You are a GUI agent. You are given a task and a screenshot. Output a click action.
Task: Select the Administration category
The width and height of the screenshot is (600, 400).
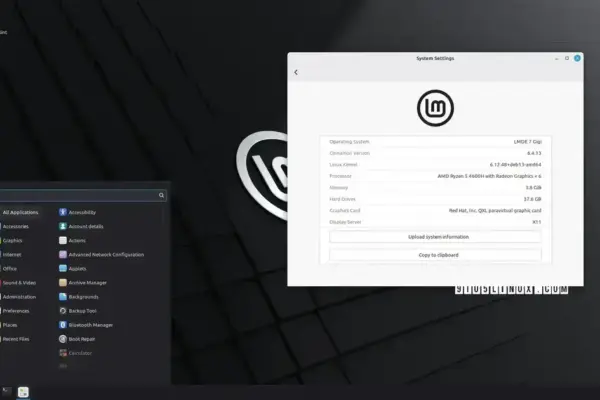coord(19,297)
